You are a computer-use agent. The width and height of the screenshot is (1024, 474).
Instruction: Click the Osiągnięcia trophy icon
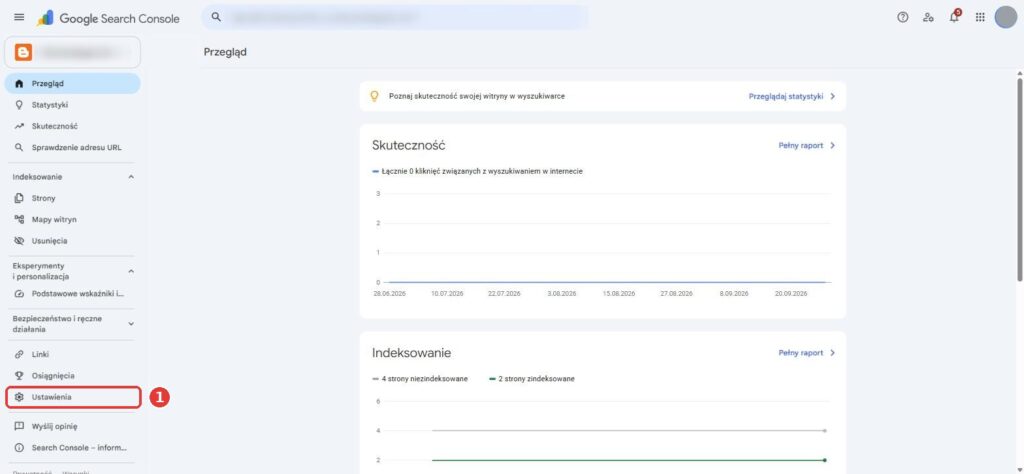coord(19,376)
